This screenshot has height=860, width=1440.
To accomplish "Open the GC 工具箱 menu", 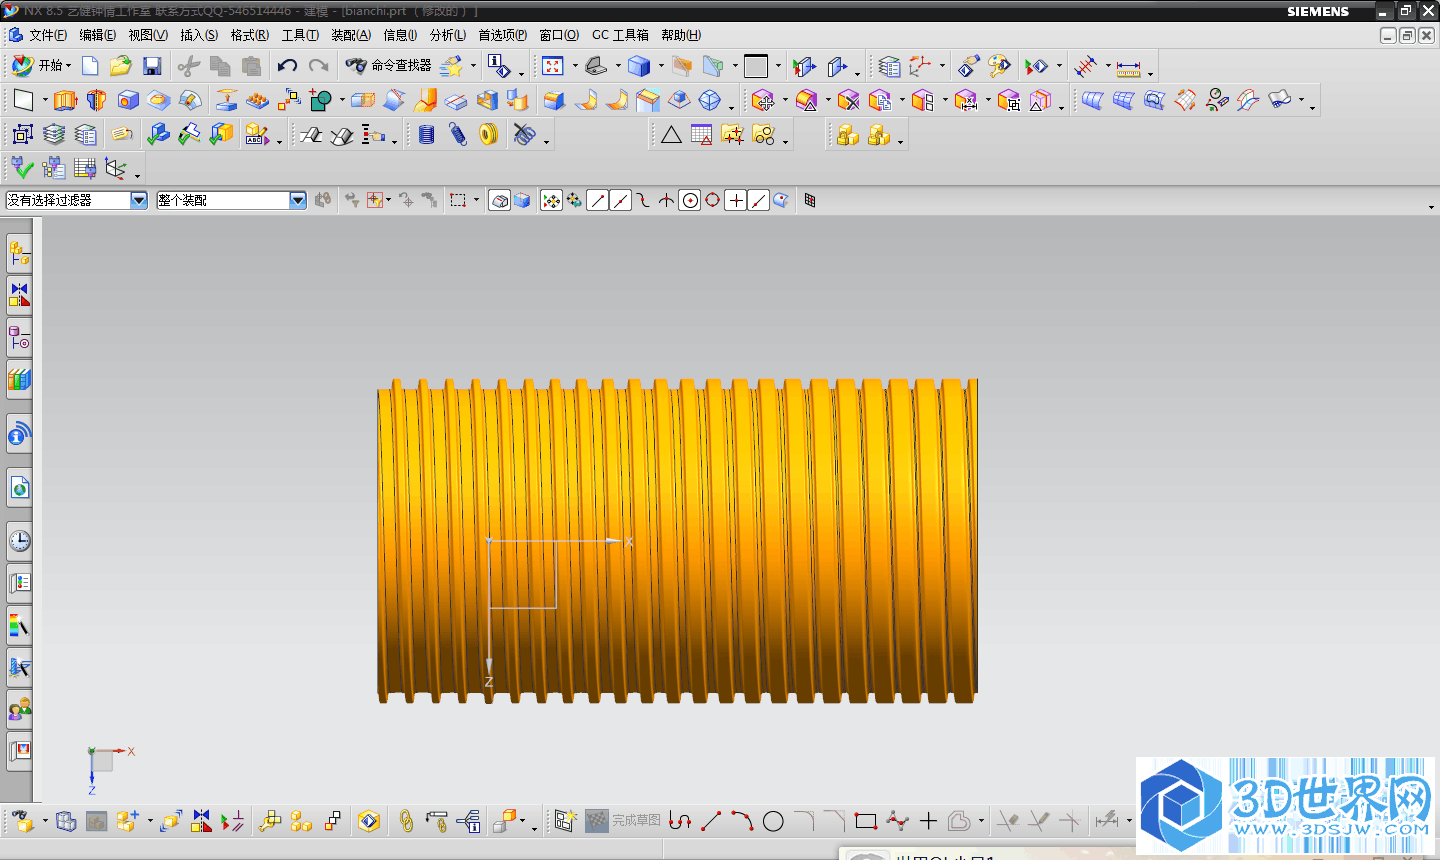I will point(620,35).
